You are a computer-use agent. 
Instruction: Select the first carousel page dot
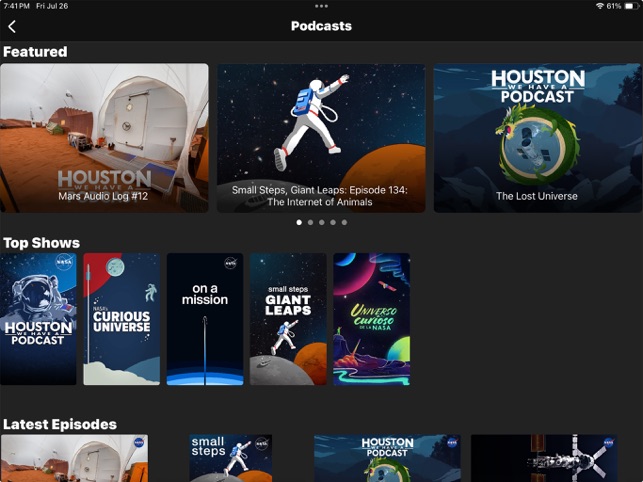(299, 222)
